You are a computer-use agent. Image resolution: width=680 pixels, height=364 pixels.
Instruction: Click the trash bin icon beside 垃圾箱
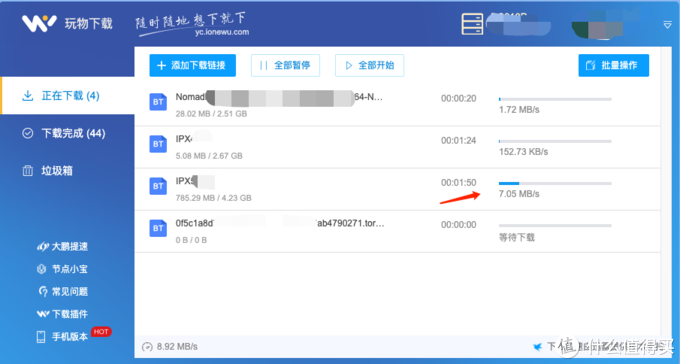point(27,171)
